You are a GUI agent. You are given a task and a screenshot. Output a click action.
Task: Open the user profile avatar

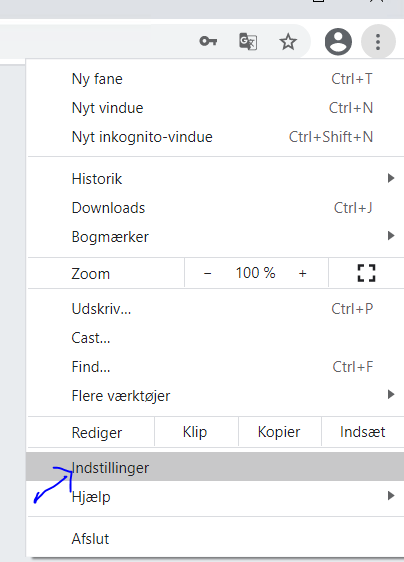[338, 42]
